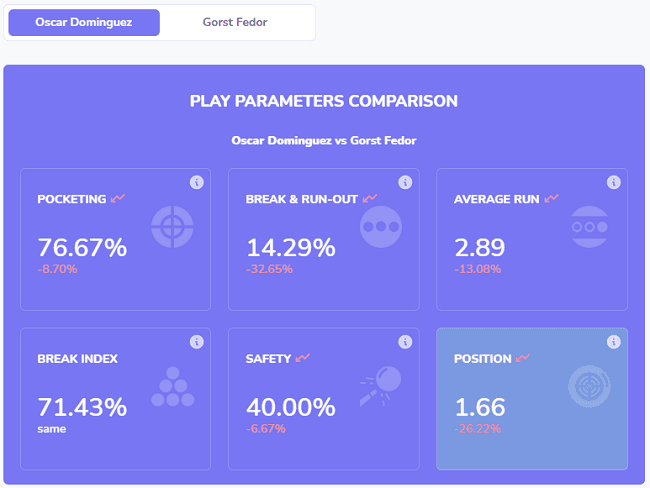Click the Safety cue ball icon
Image resolution: width=650 pixels, height=488 pixels.
click(x=381, y=387)
